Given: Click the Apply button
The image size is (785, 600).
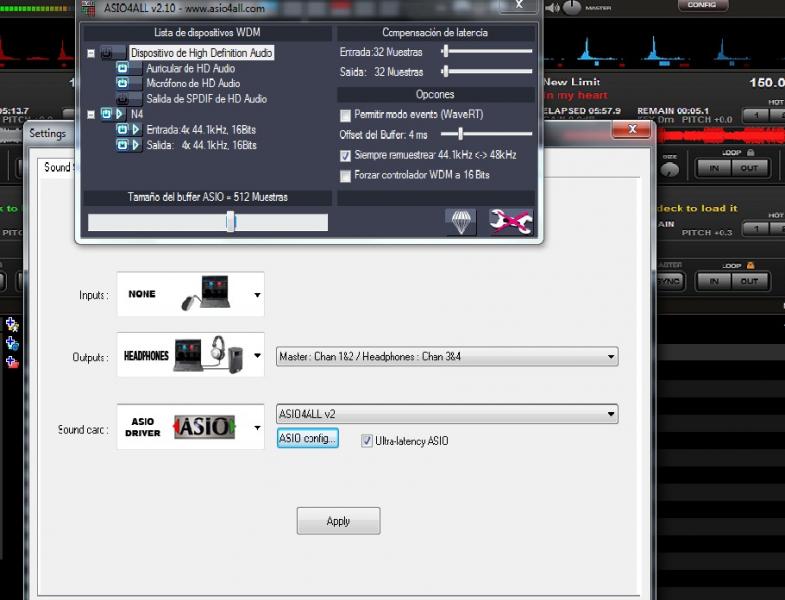Looking at the screenshot, I should [x=338, y=521].
